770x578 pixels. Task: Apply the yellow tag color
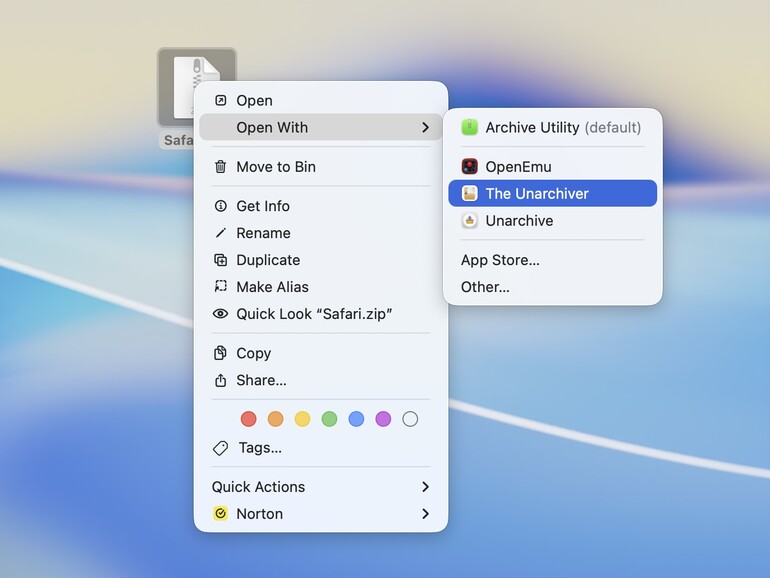302,419
